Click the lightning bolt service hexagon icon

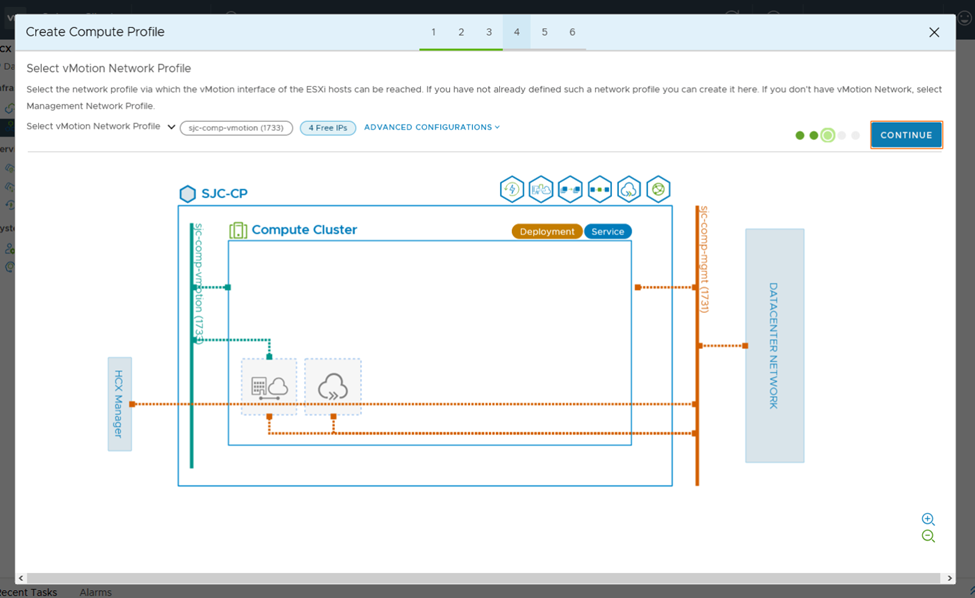(x=512, y=189)
